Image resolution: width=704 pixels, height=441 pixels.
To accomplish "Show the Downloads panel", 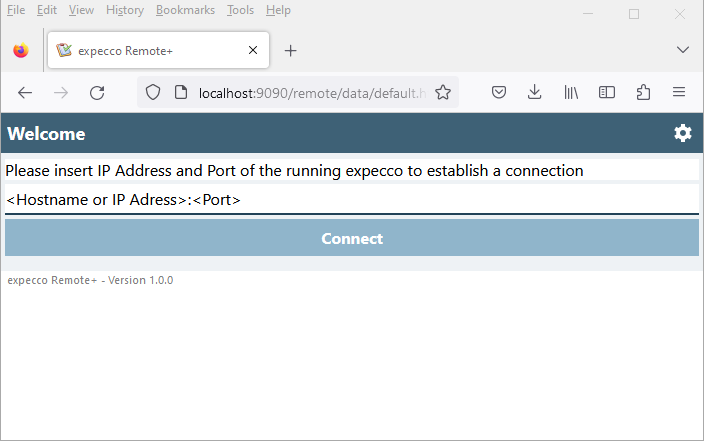I will [535, 92].
